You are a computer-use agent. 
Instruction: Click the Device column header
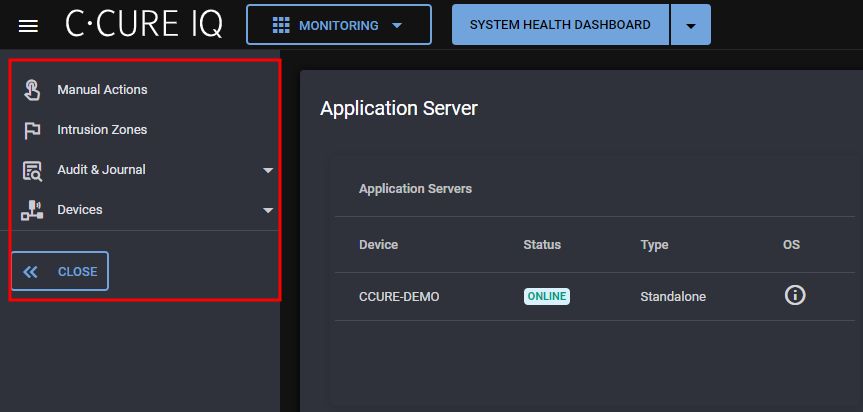pos(379,245)
